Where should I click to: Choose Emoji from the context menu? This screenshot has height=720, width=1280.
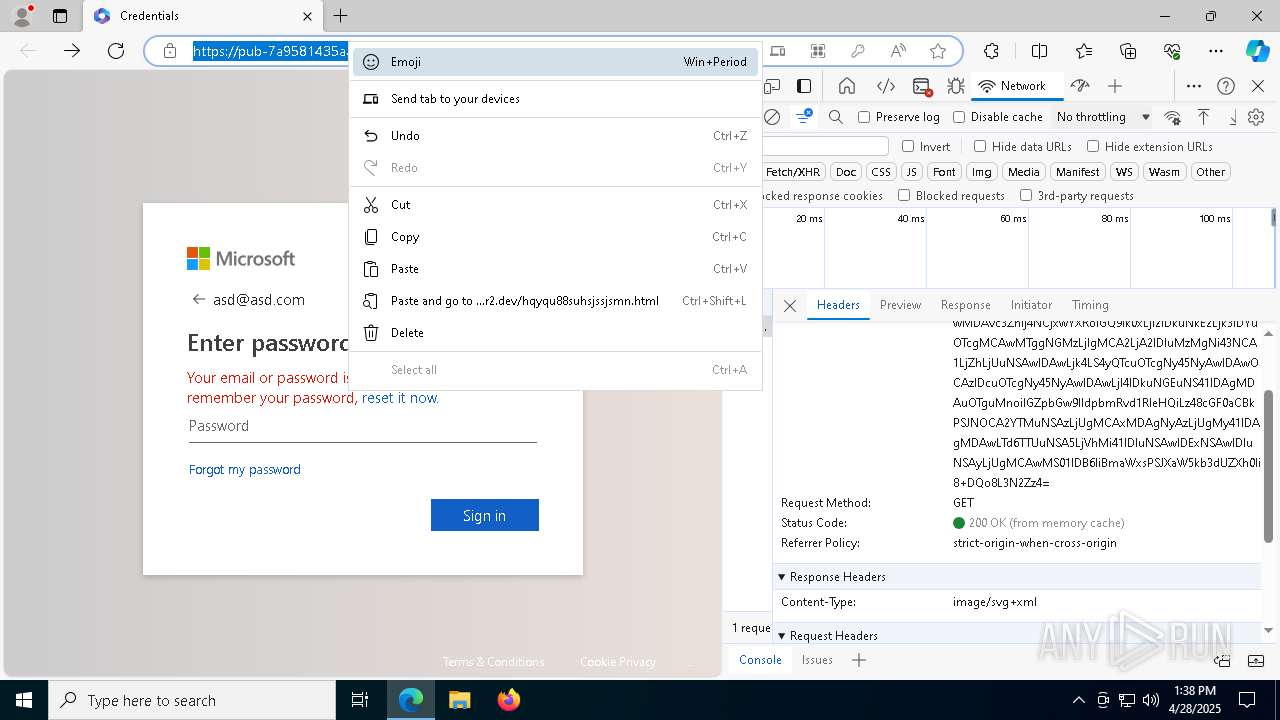point(555,62)
